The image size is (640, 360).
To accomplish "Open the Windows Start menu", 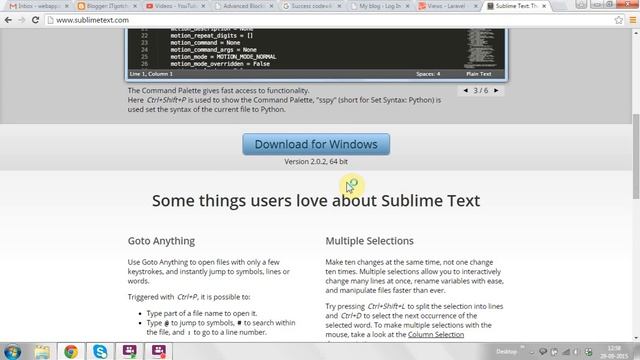I will [12, 351].
